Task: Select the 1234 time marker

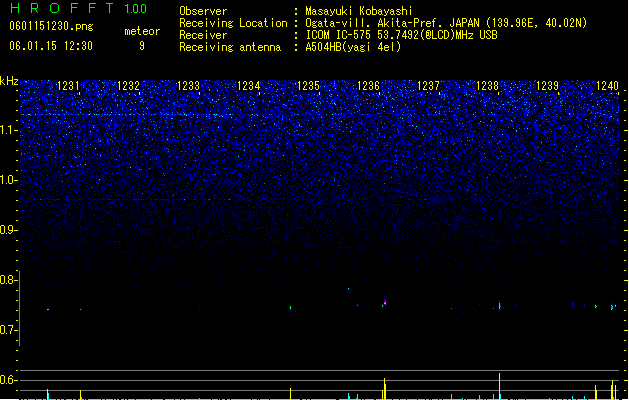Action: 248,86
